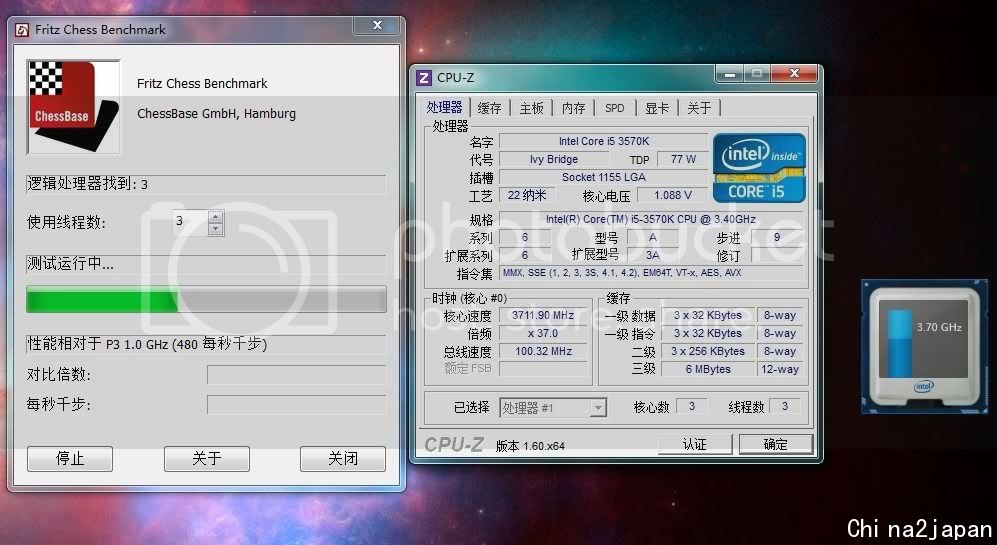997x545 pixels.
Task: Click the thread count input field showing 3
Action: pos(190,223)
